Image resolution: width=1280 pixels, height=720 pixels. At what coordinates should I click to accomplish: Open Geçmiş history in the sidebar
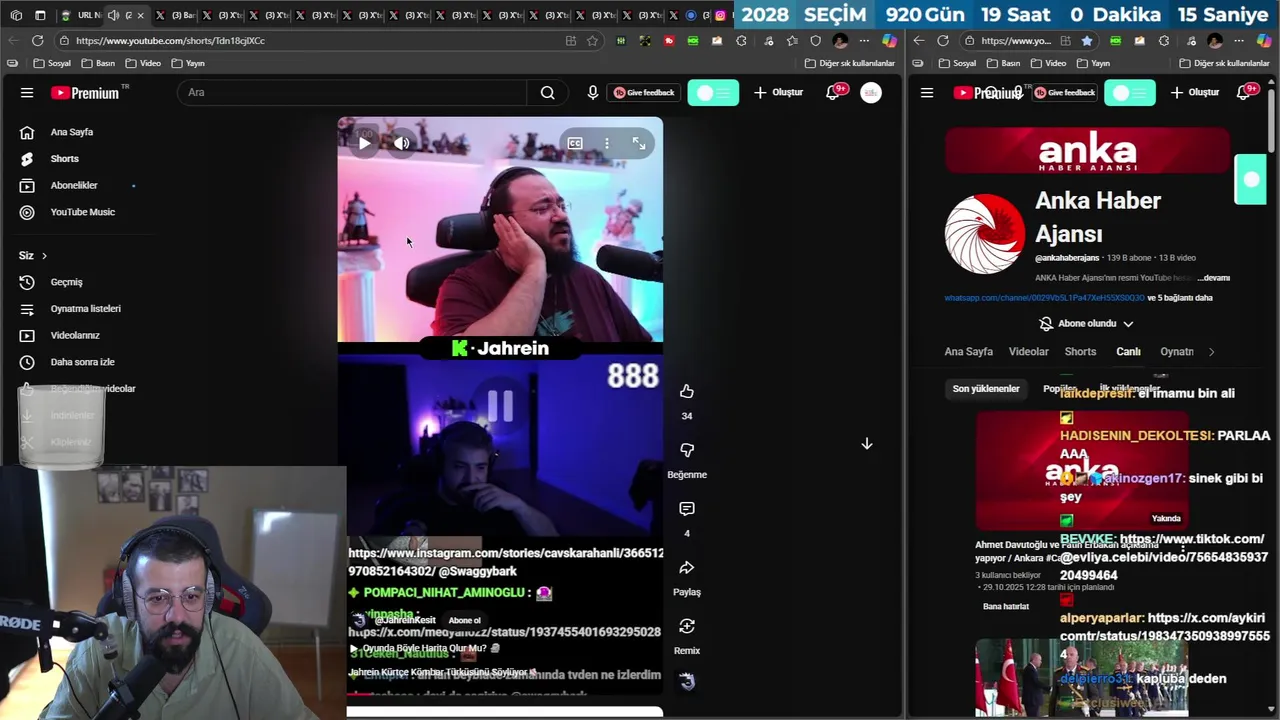point(67,282)
